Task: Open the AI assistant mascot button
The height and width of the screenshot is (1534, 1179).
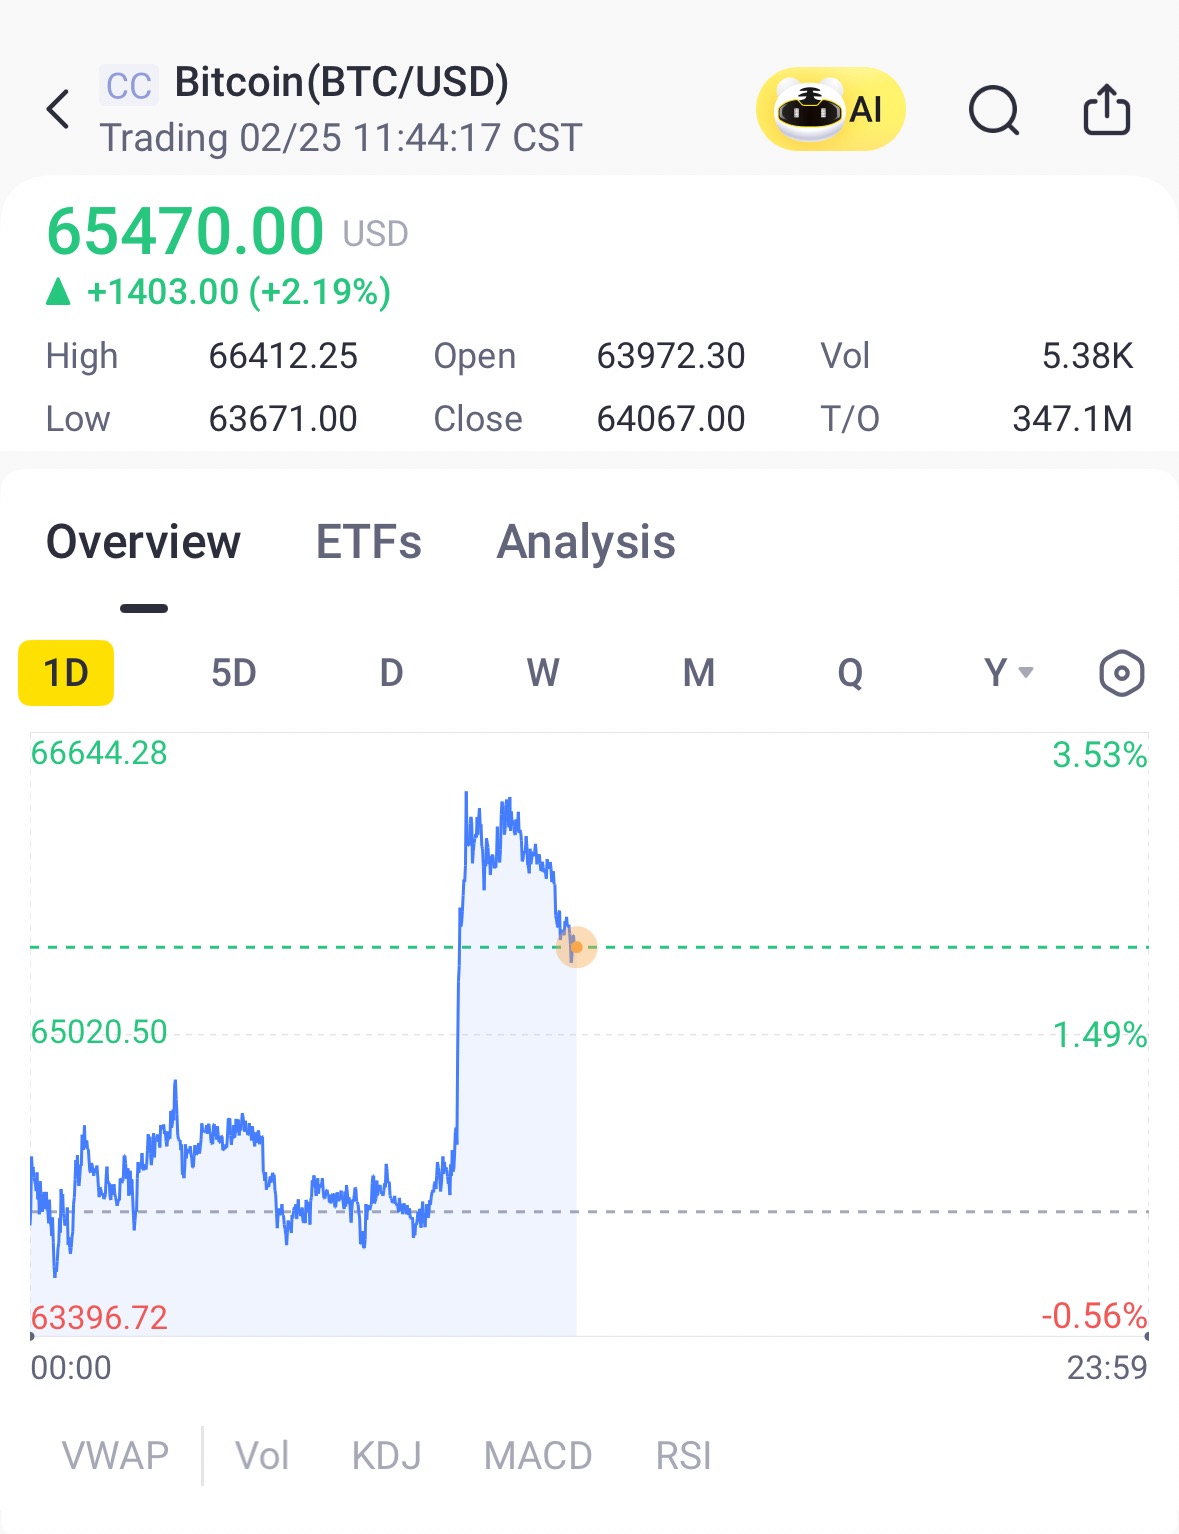Action: click(830, 109)
